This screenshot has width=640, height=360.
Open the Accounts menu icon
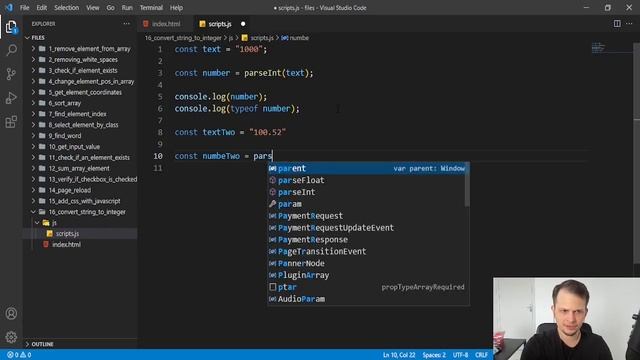click(x=11, y=313)
